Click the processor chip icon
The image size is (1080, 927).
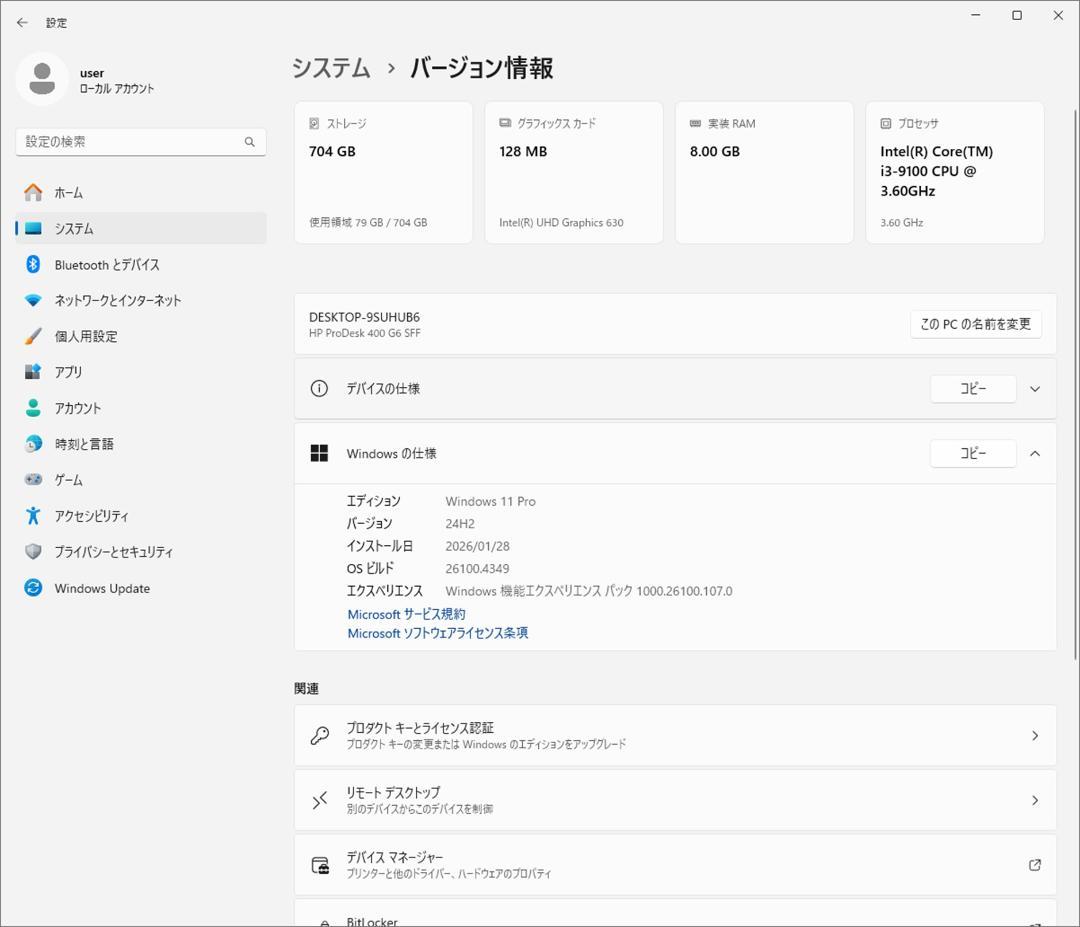coord(886,123)
